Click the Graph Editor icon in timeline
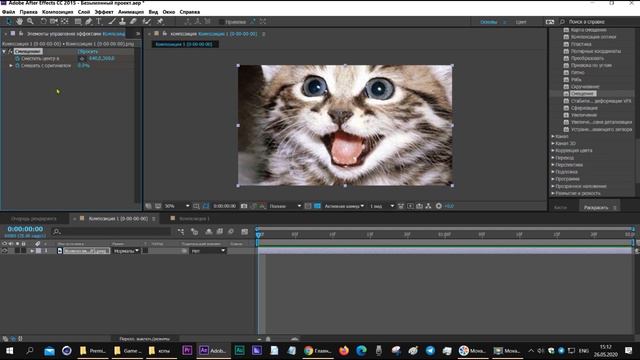Screen dimensions: 640x360 244,232
